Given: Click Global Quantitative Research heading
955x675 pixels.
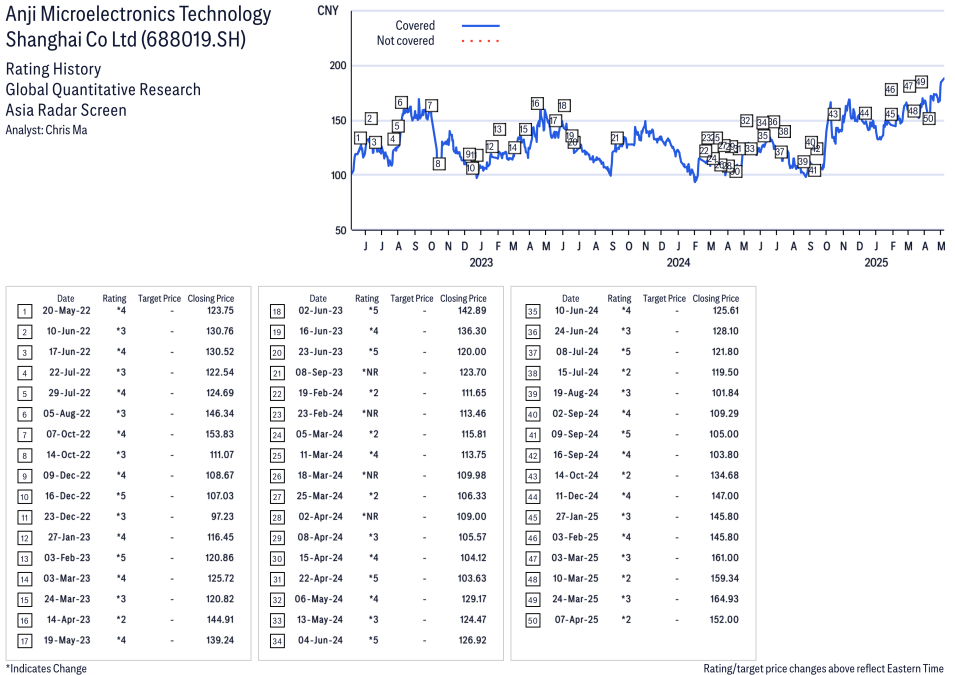Looking at the screenshot, I should pos(103,90).
